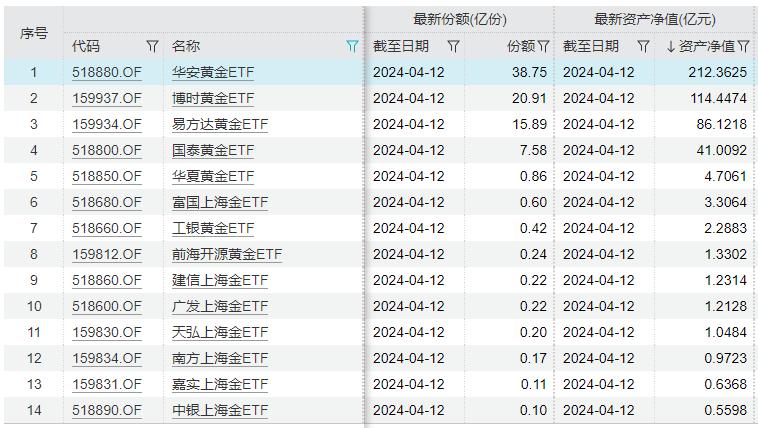Open fund code 518800.OF
This screenshot has height=428, width=758.
click(x=107, y=150)
